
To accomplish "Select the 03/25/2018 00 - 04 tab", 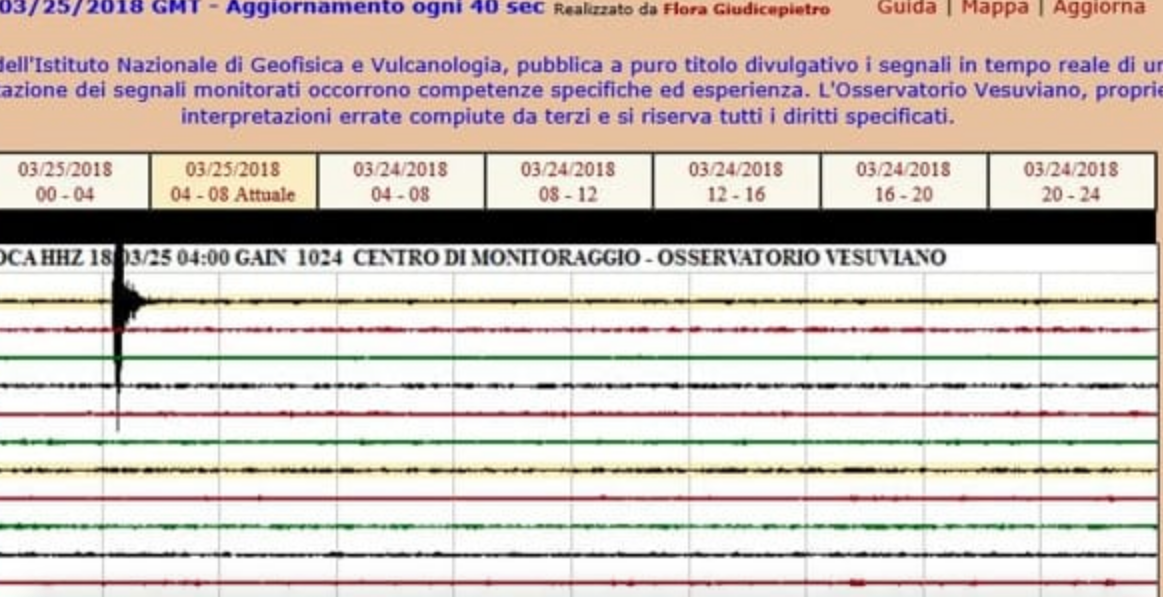I will (x=65, y=182).
